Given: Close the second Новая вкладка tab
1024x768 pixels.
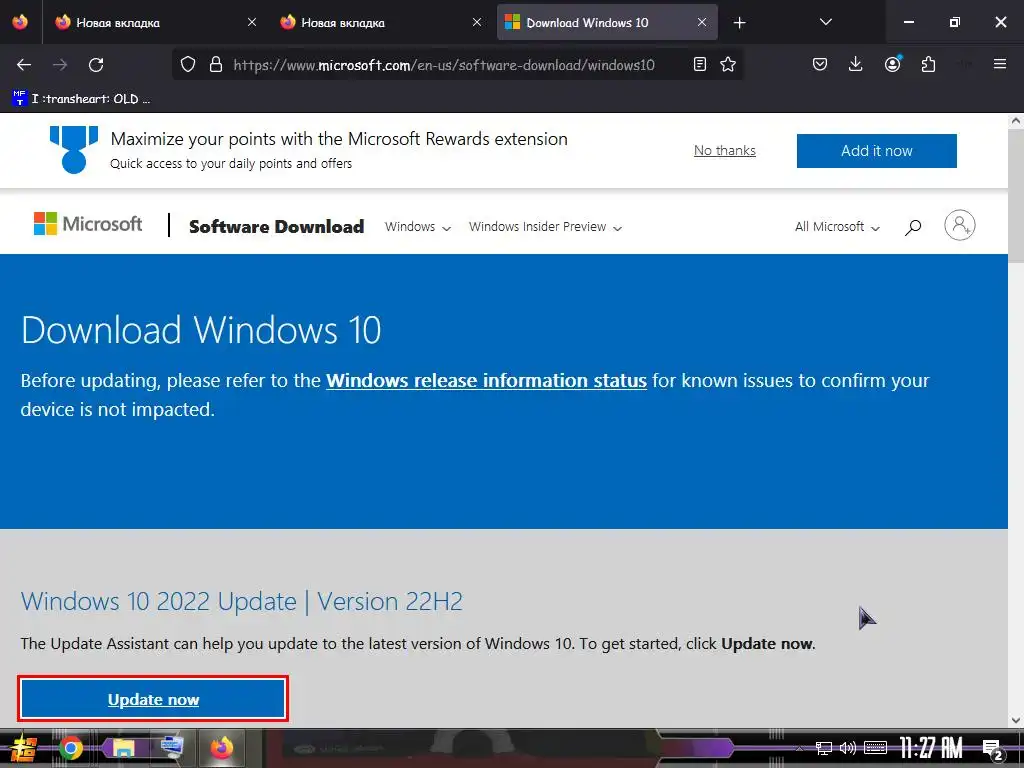Looking at the screenshot, I should coord(477,22).
